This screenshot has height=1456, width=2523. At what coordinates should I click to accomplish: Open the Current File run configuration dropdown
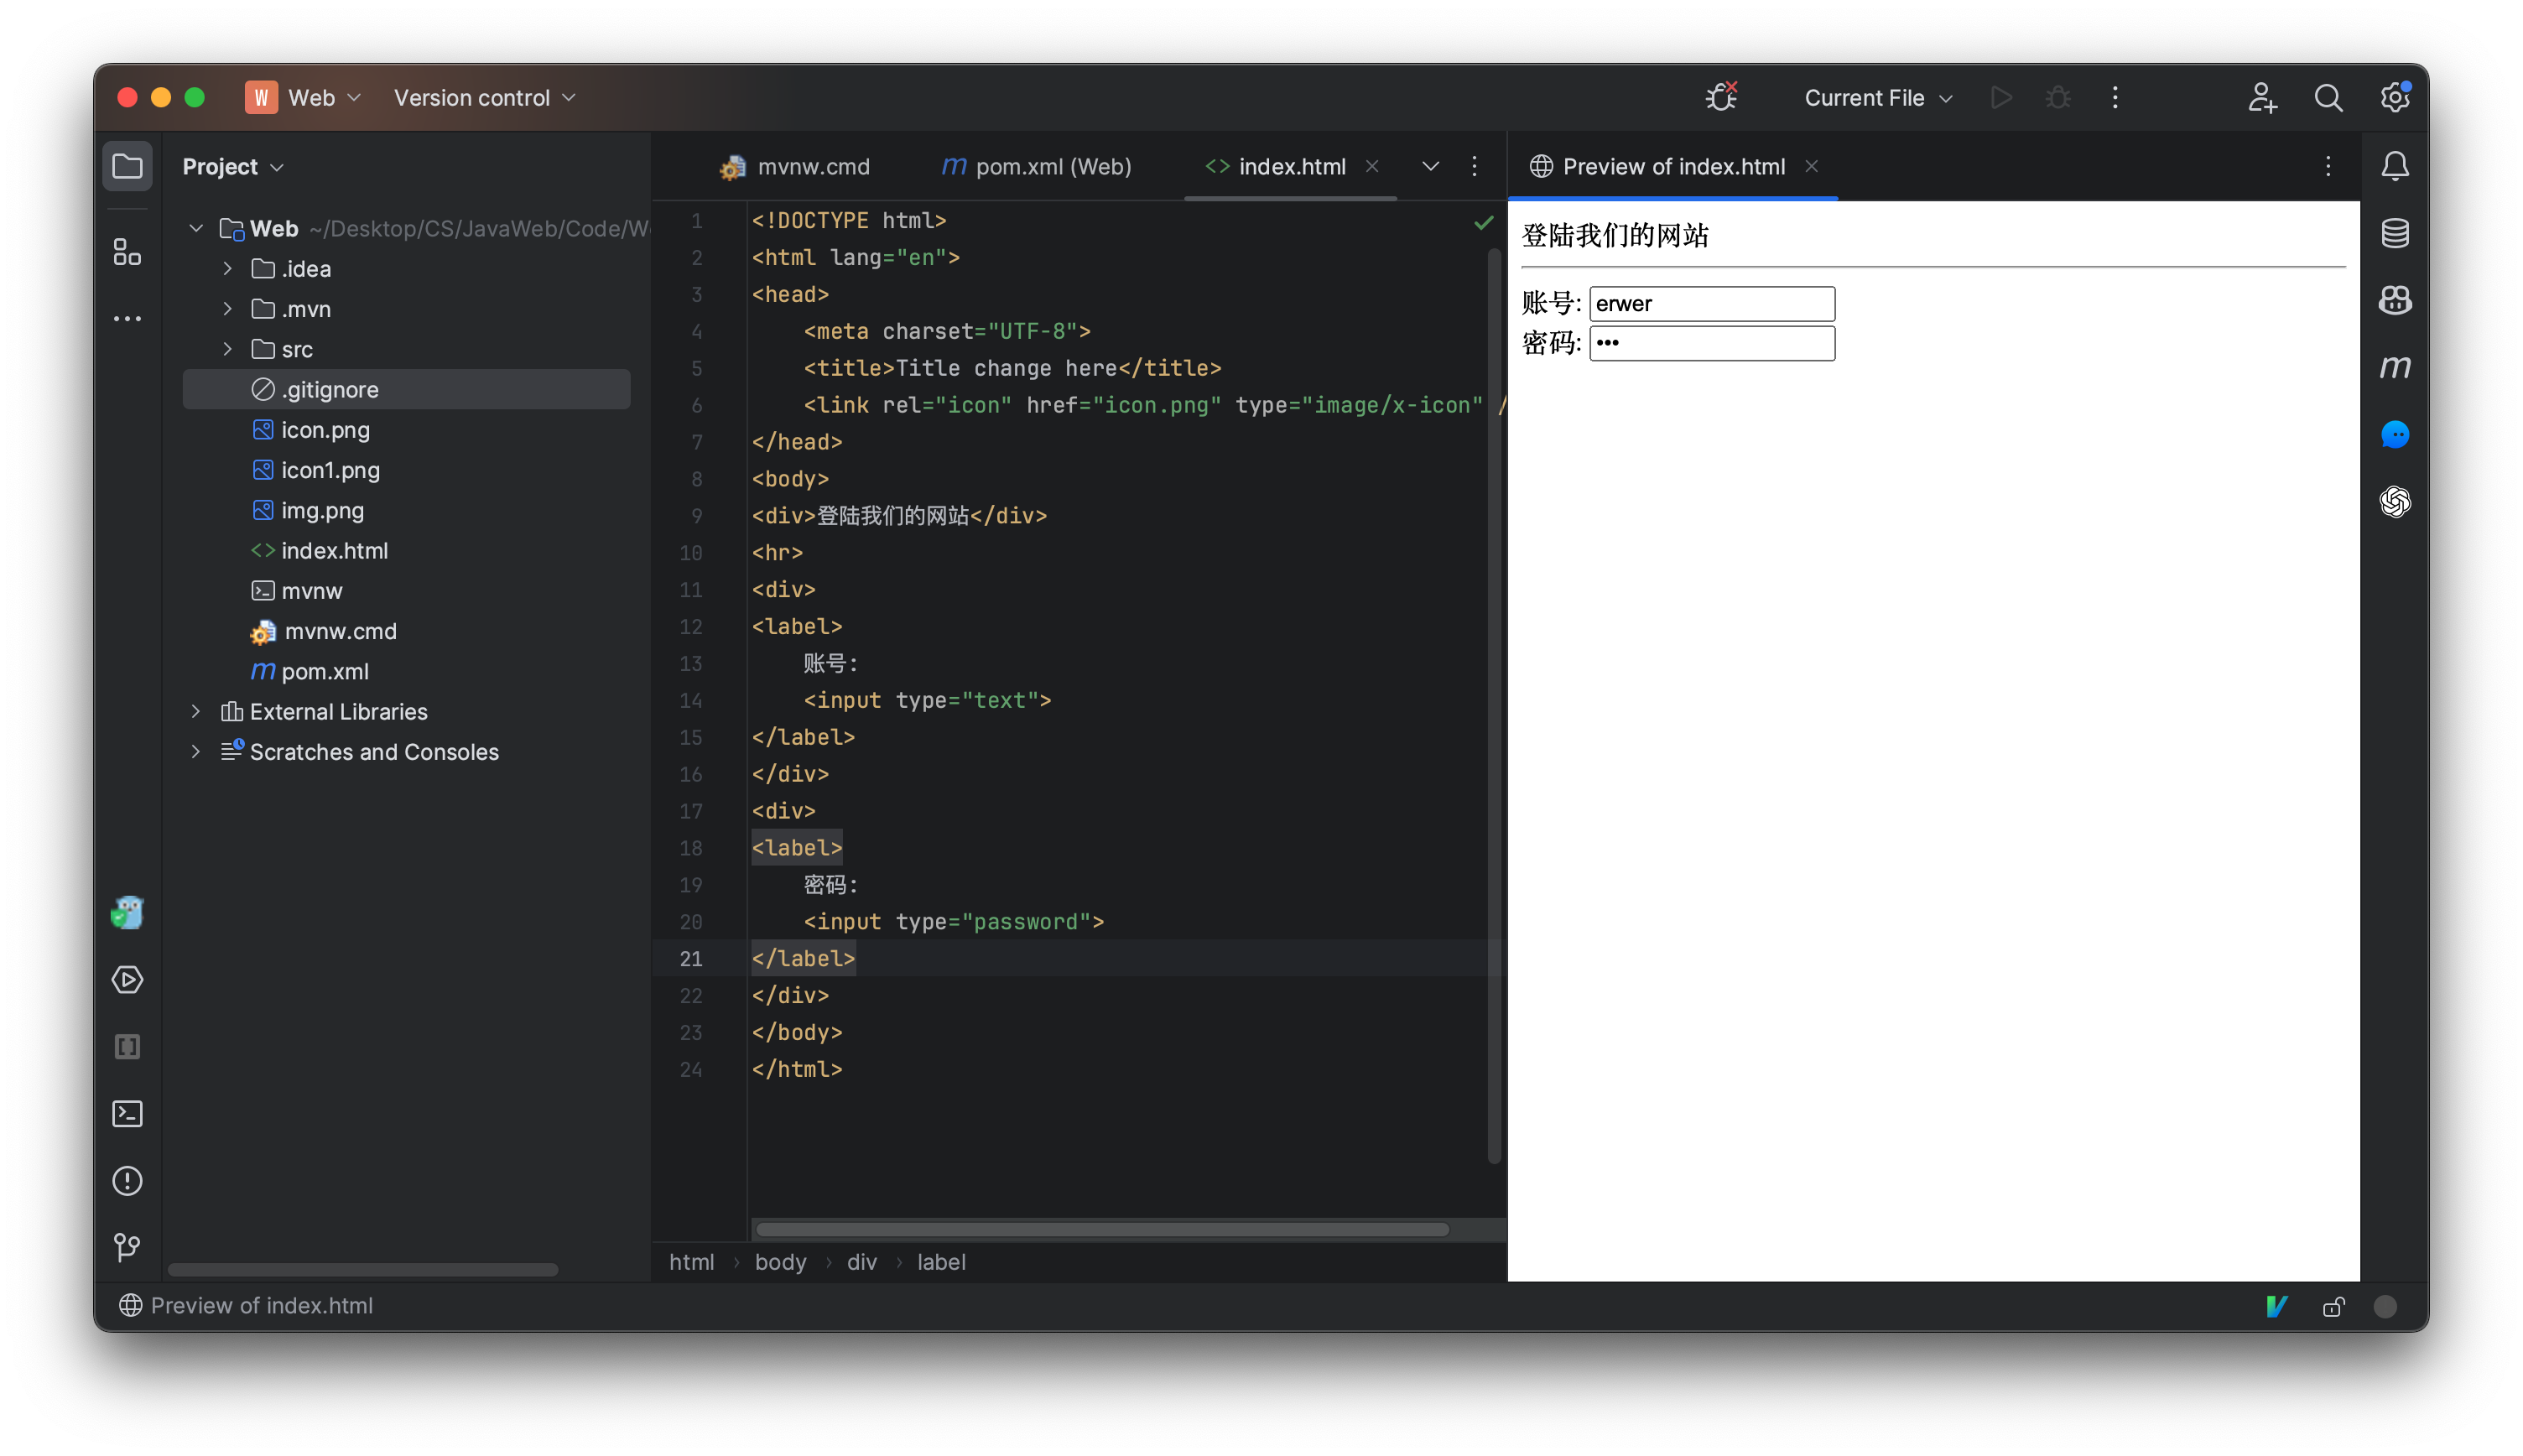click(x=1877, y=97)
